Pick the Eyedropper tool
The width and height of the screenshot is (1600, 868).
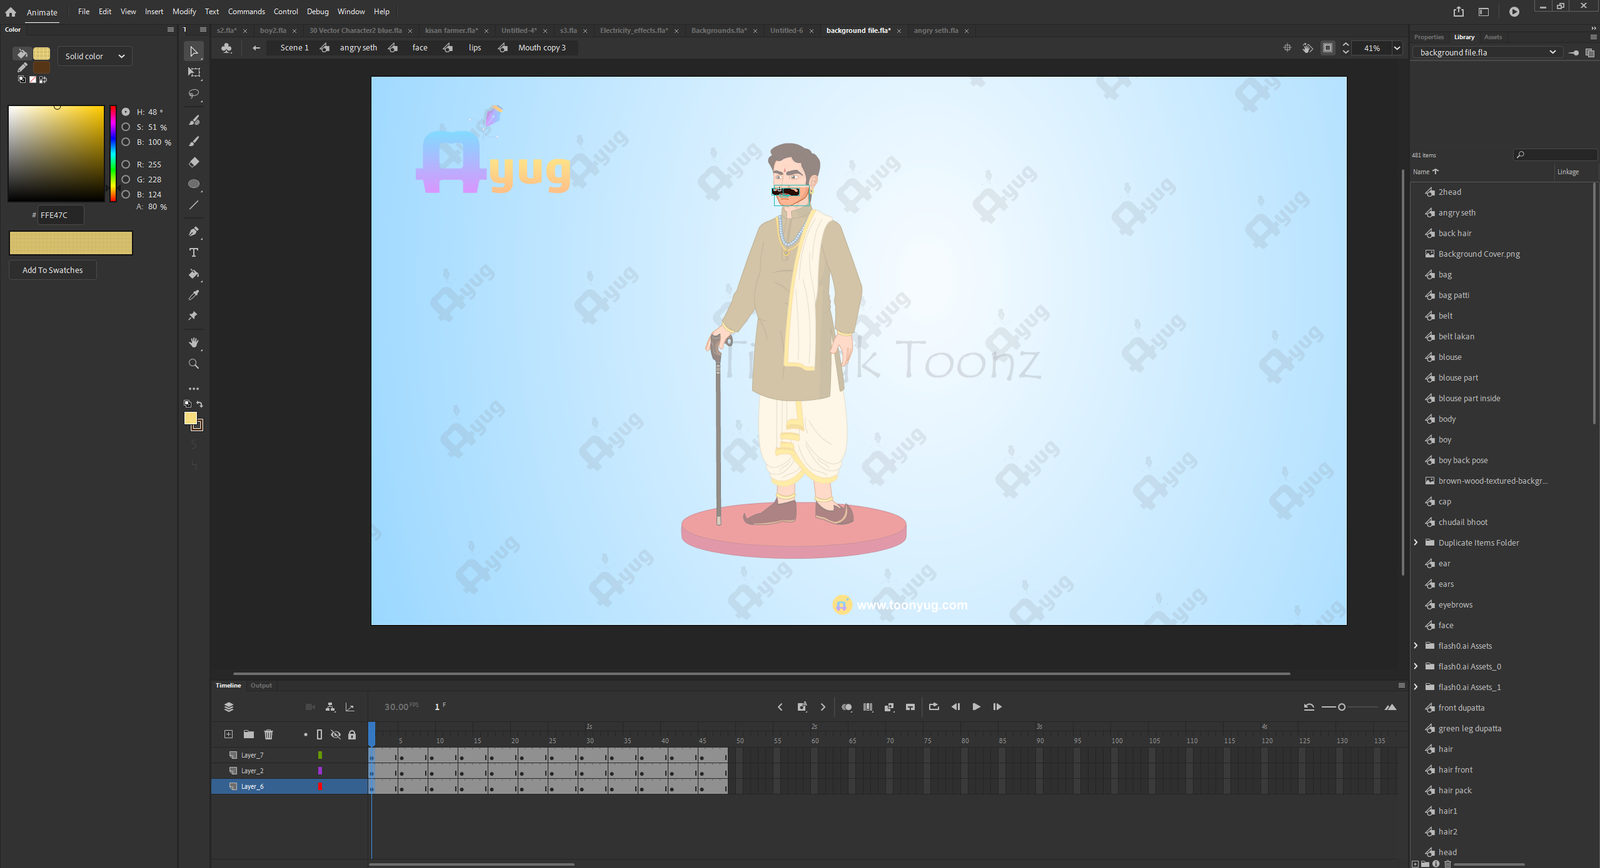click(x=194, y=296)
